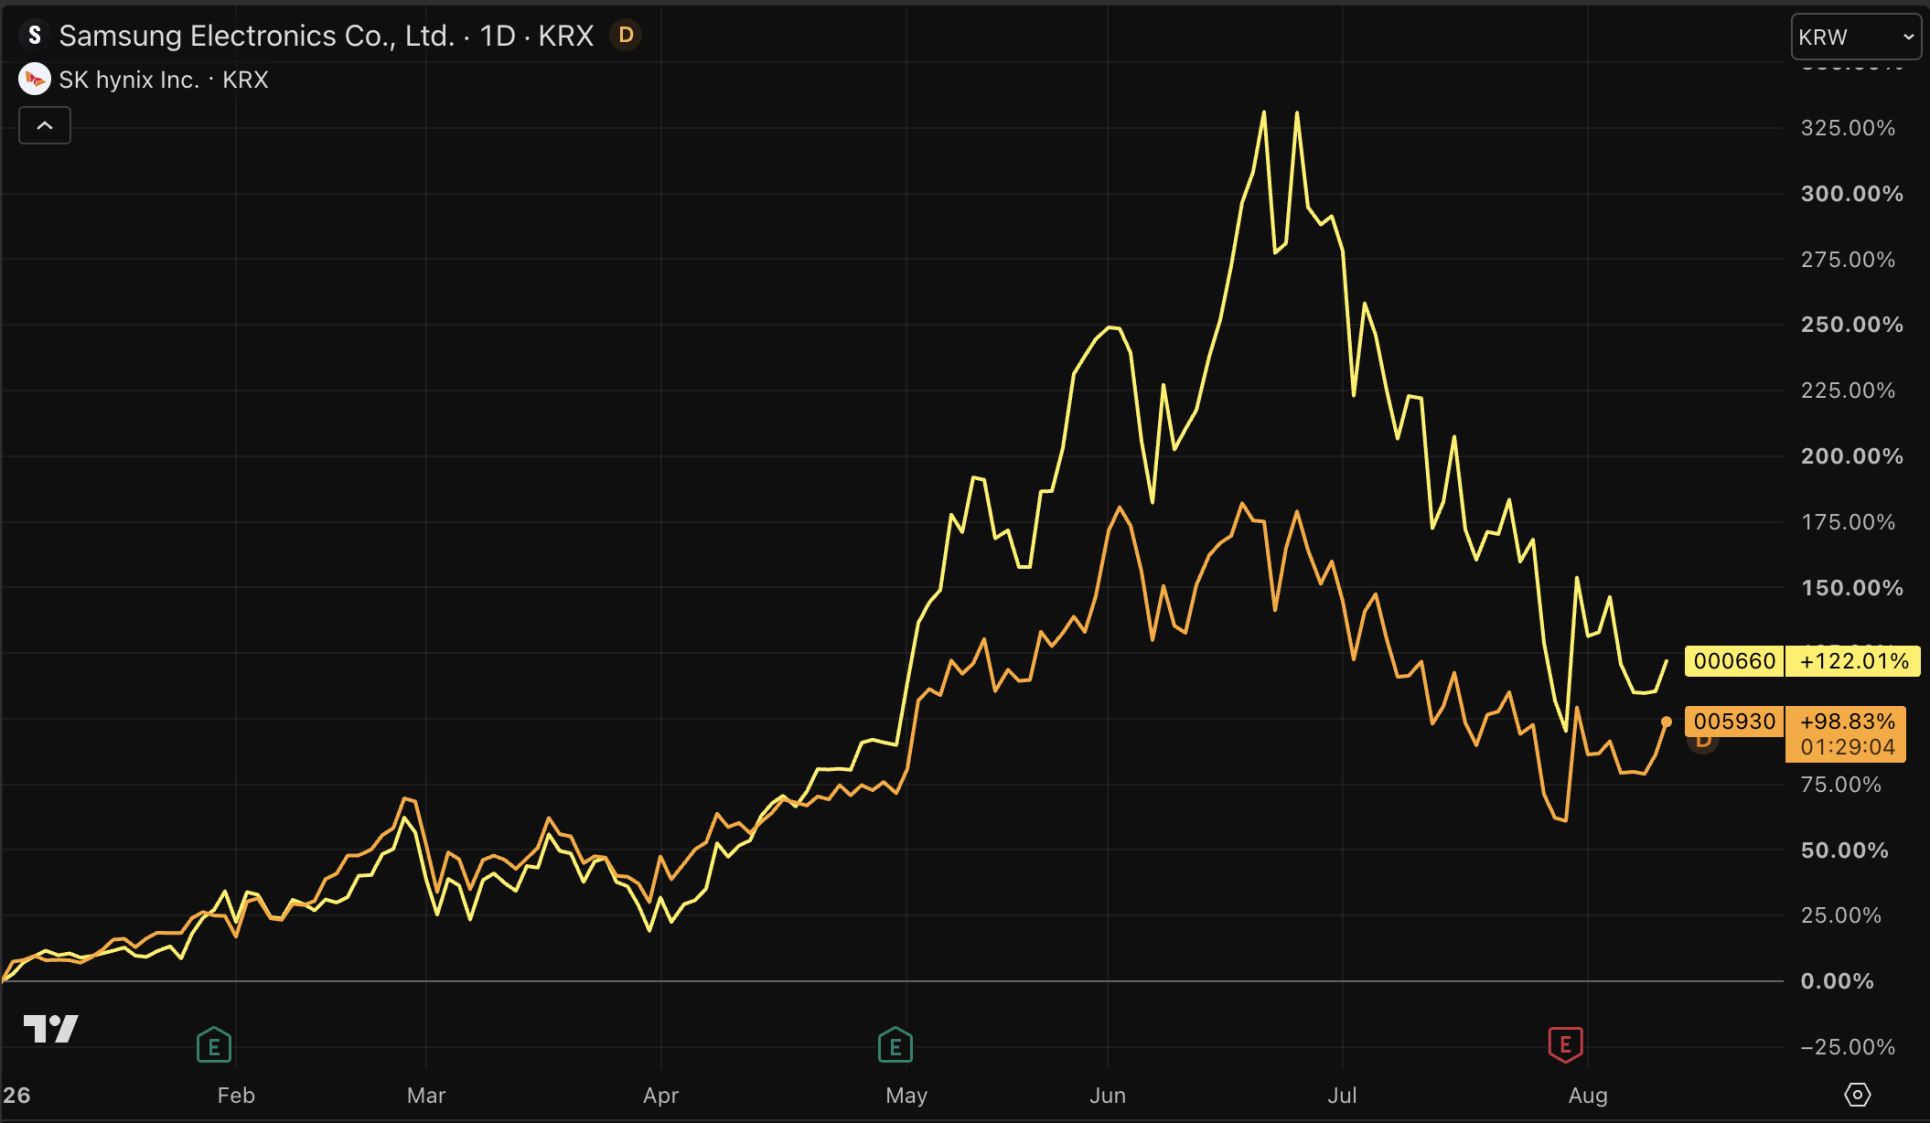The width and height of the screenshot is (1930, 1123).
Task: Click the Jun label on time axis
Action: [x=1108, y=1095]
